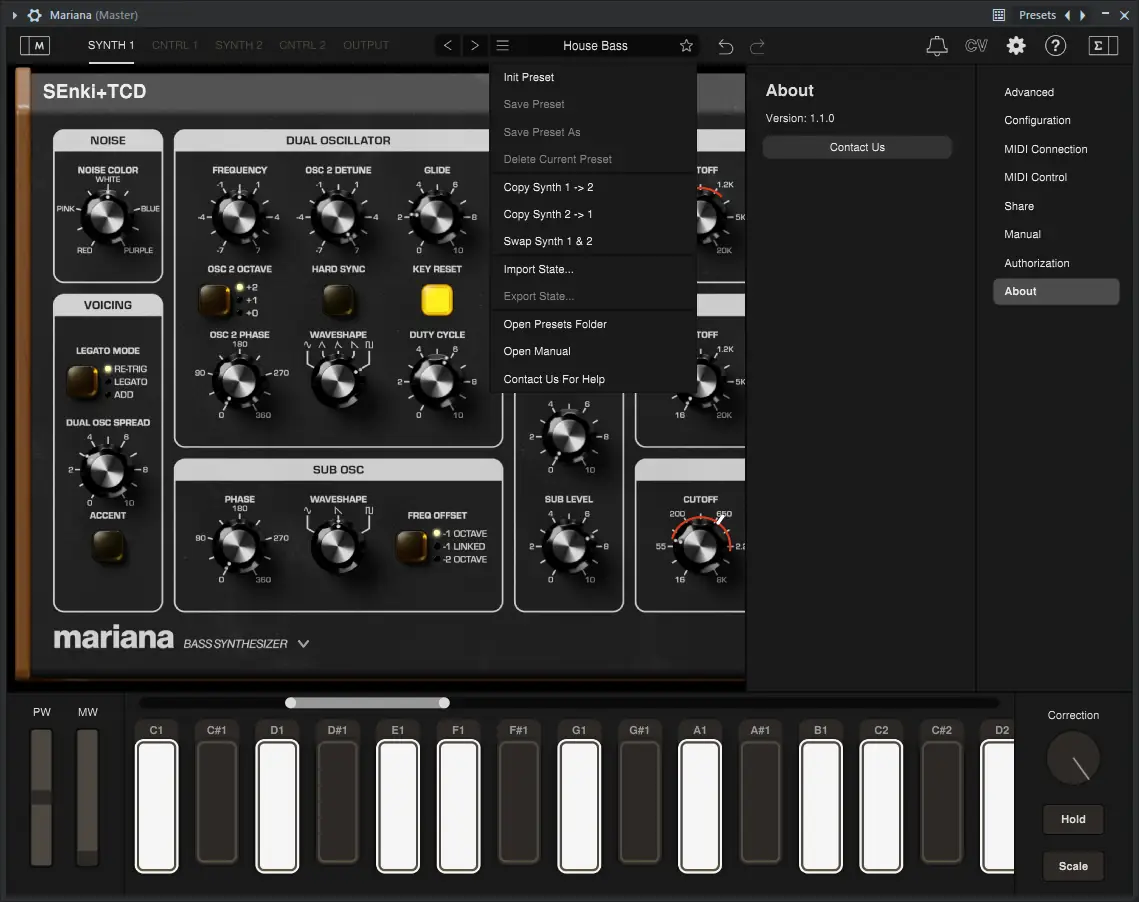The image size is (1139, 902).
Task: Click the MW mod wheel slider
Action: pyautogui.click(x=87, y=797)
